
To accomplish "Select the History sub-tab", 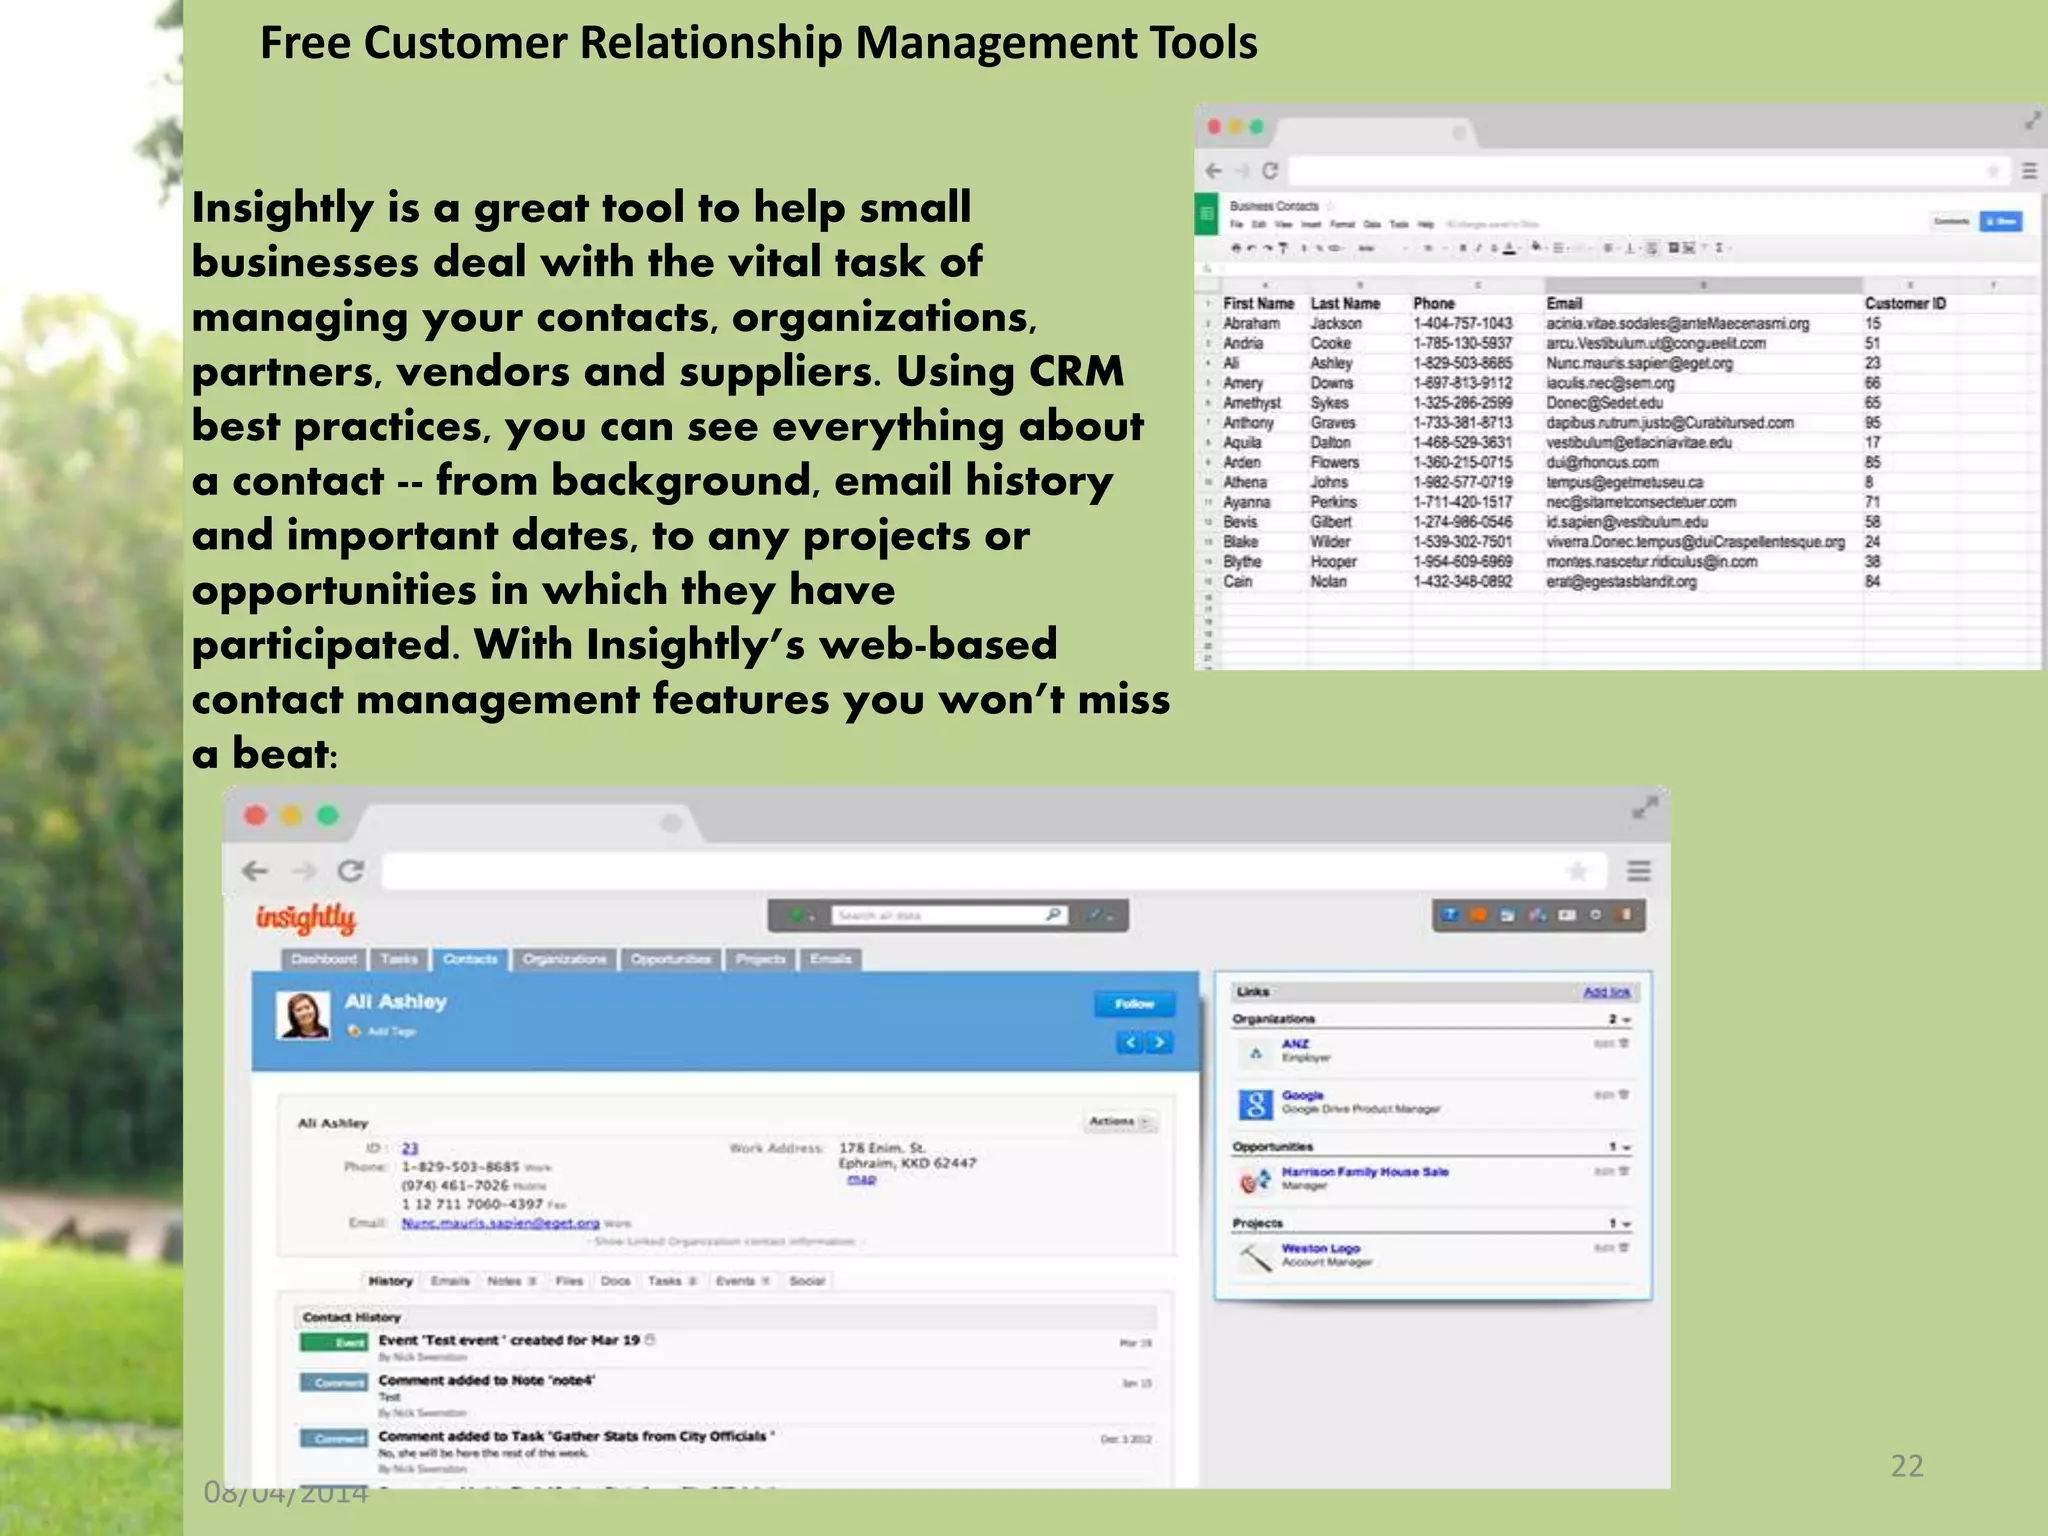I will [x=390, y=1281].
